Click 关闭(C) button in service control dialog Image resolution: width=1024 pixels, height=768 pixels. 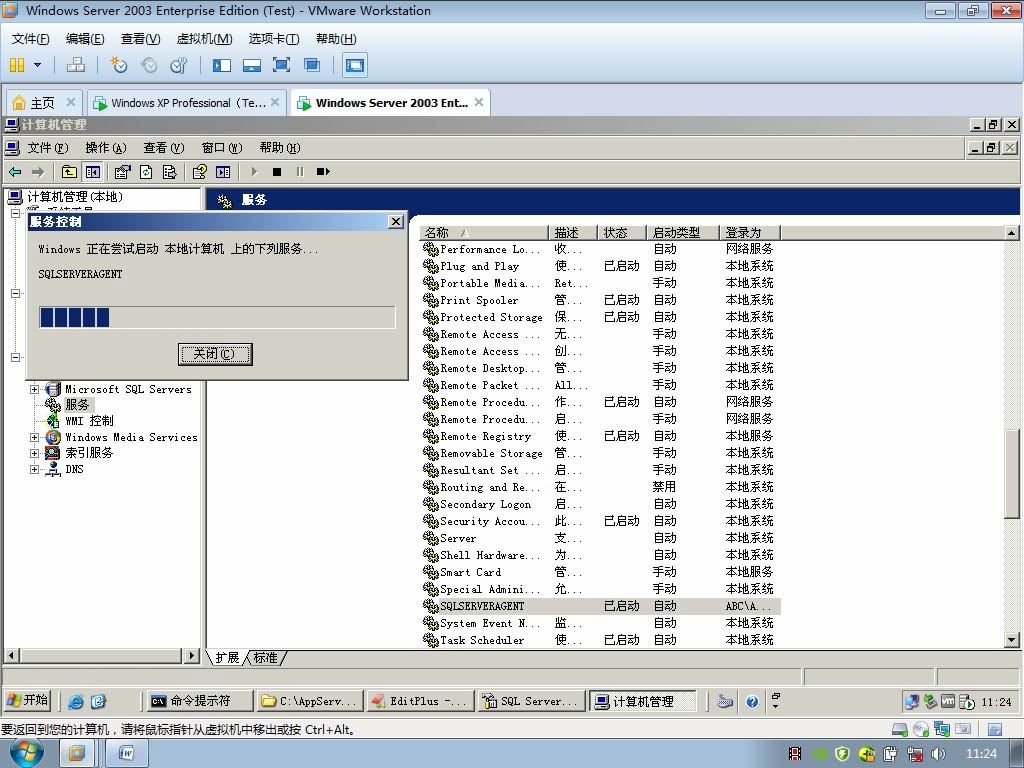coord(215,354)
